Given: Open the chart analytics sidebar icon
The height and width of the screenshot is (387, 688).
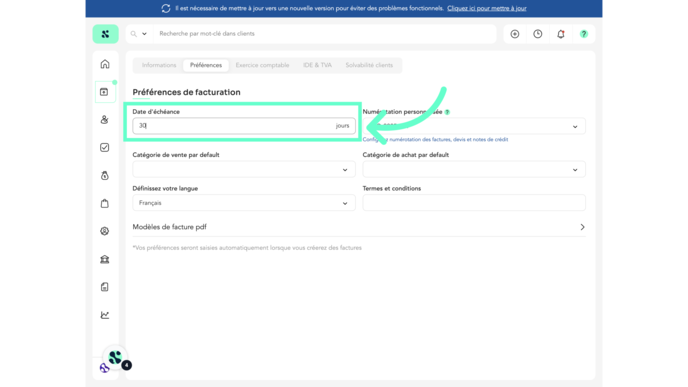Looking at the screenshot, I should [104, 315].
